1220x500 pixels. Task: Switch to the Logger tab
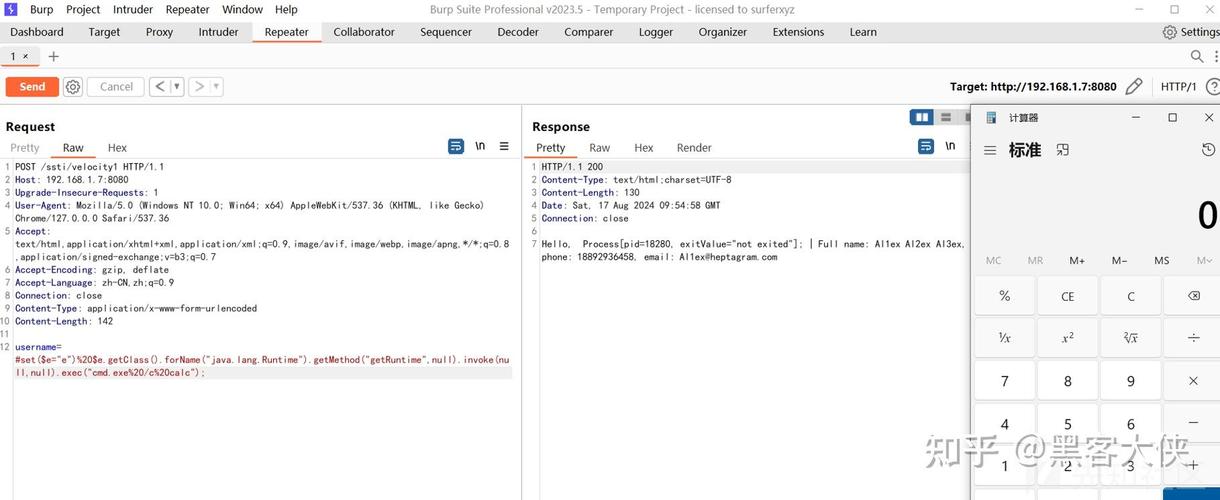[x=656, y=32]
